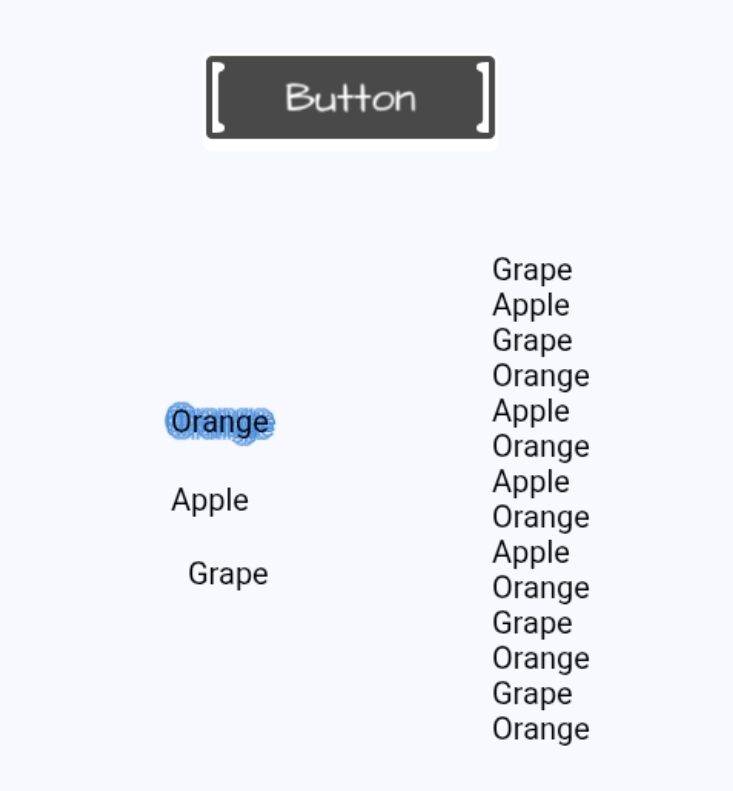Click the fourth Orange in the long list
733x791 pixels.
541,587
